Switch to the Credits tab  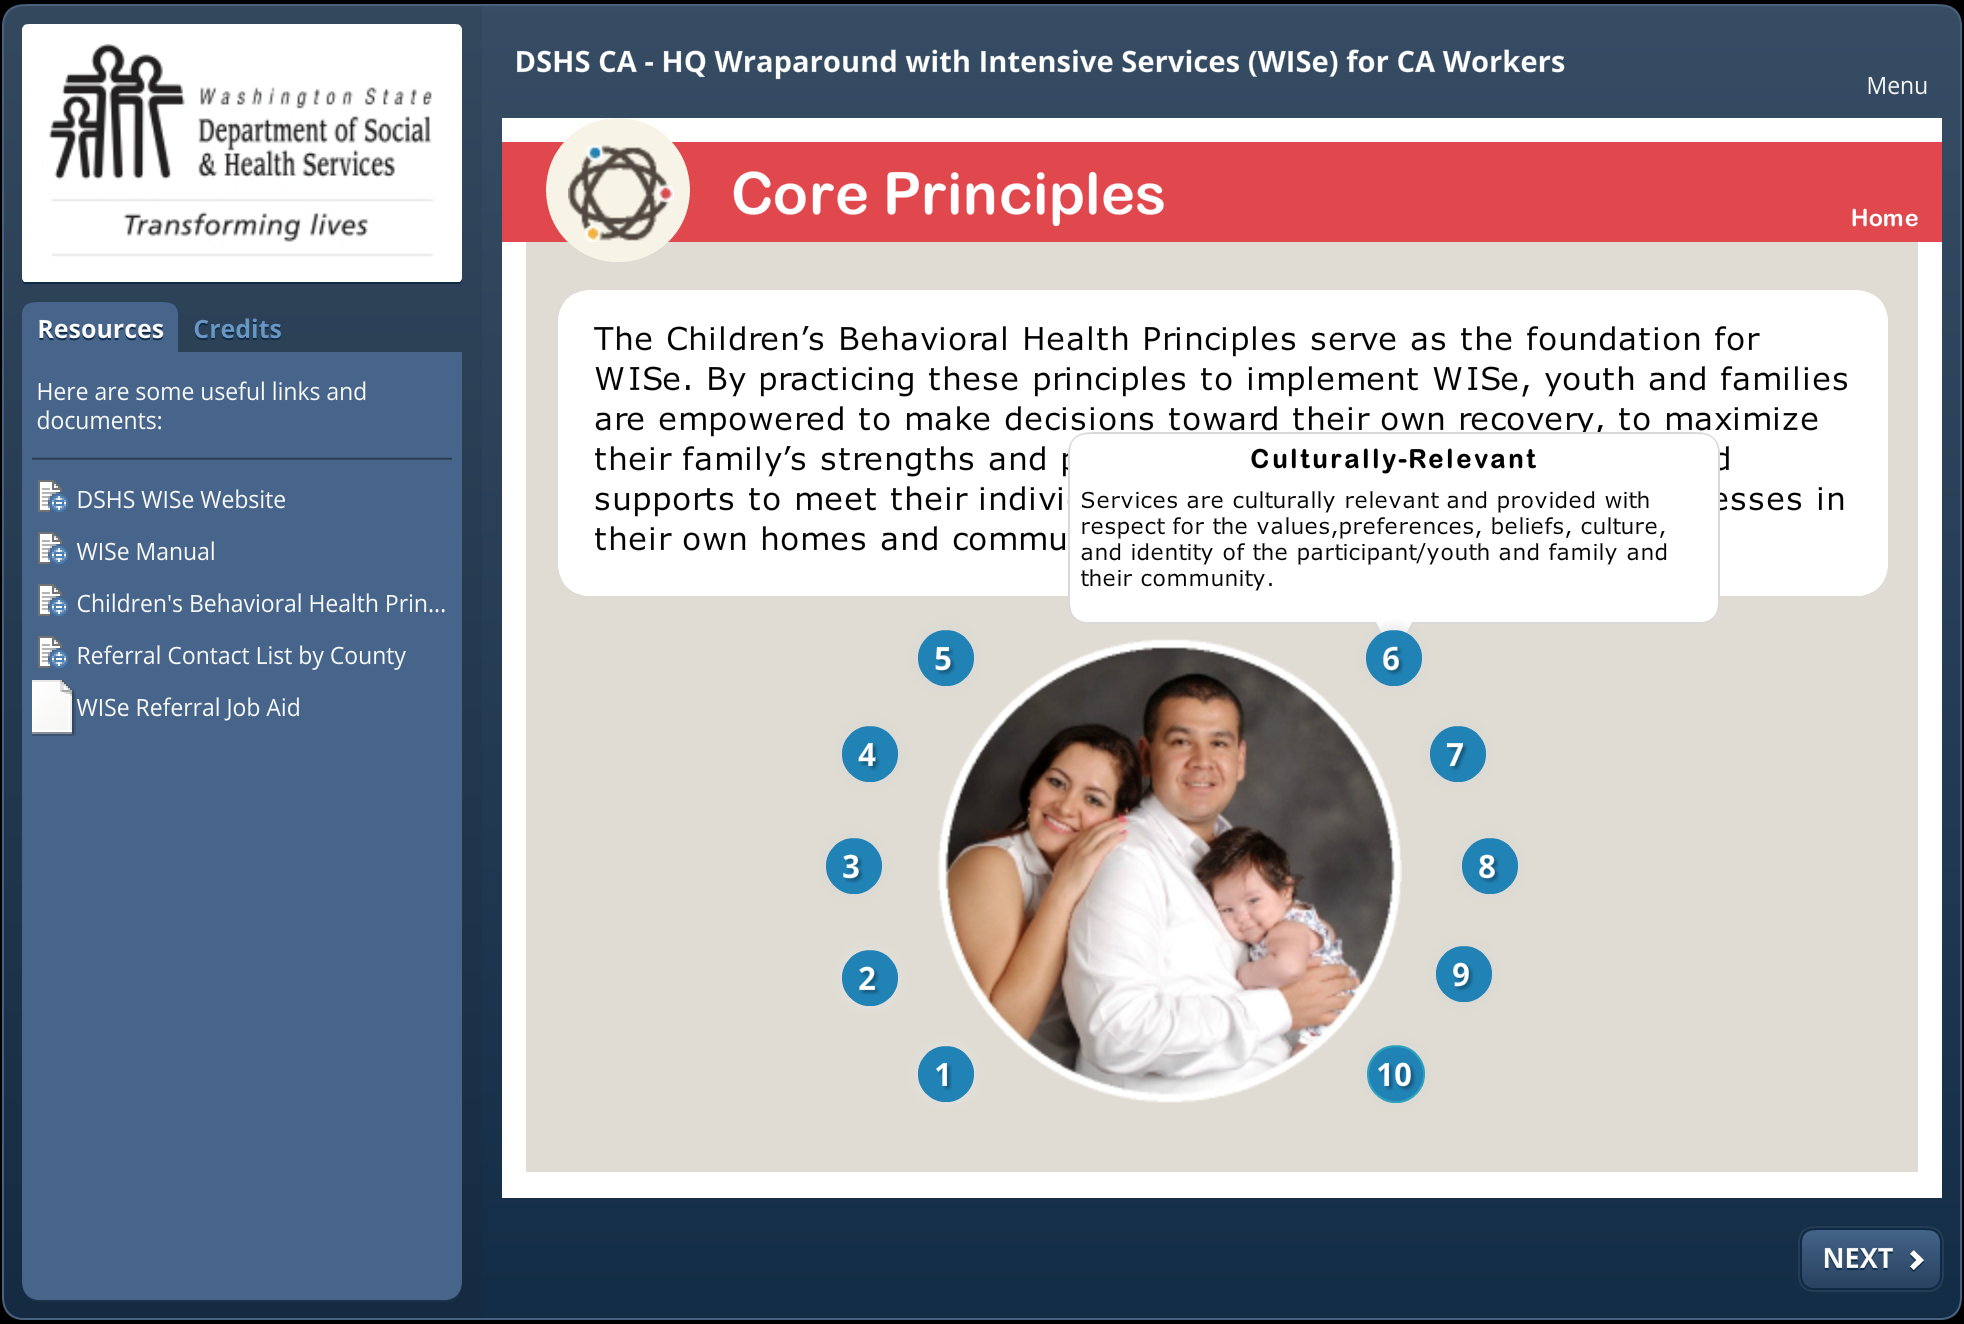237,329
